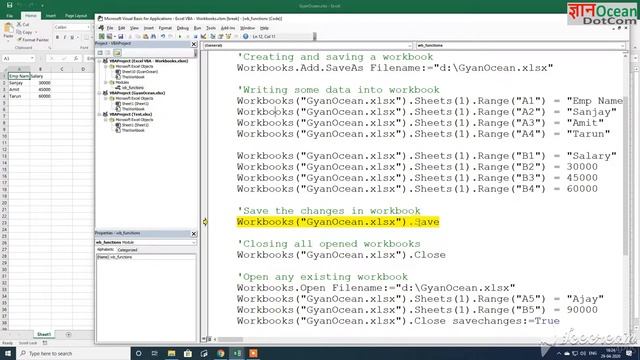Screen dimensions: 640x360
Task: Click View Code icon in Project pane
Action: coord(100,53)
